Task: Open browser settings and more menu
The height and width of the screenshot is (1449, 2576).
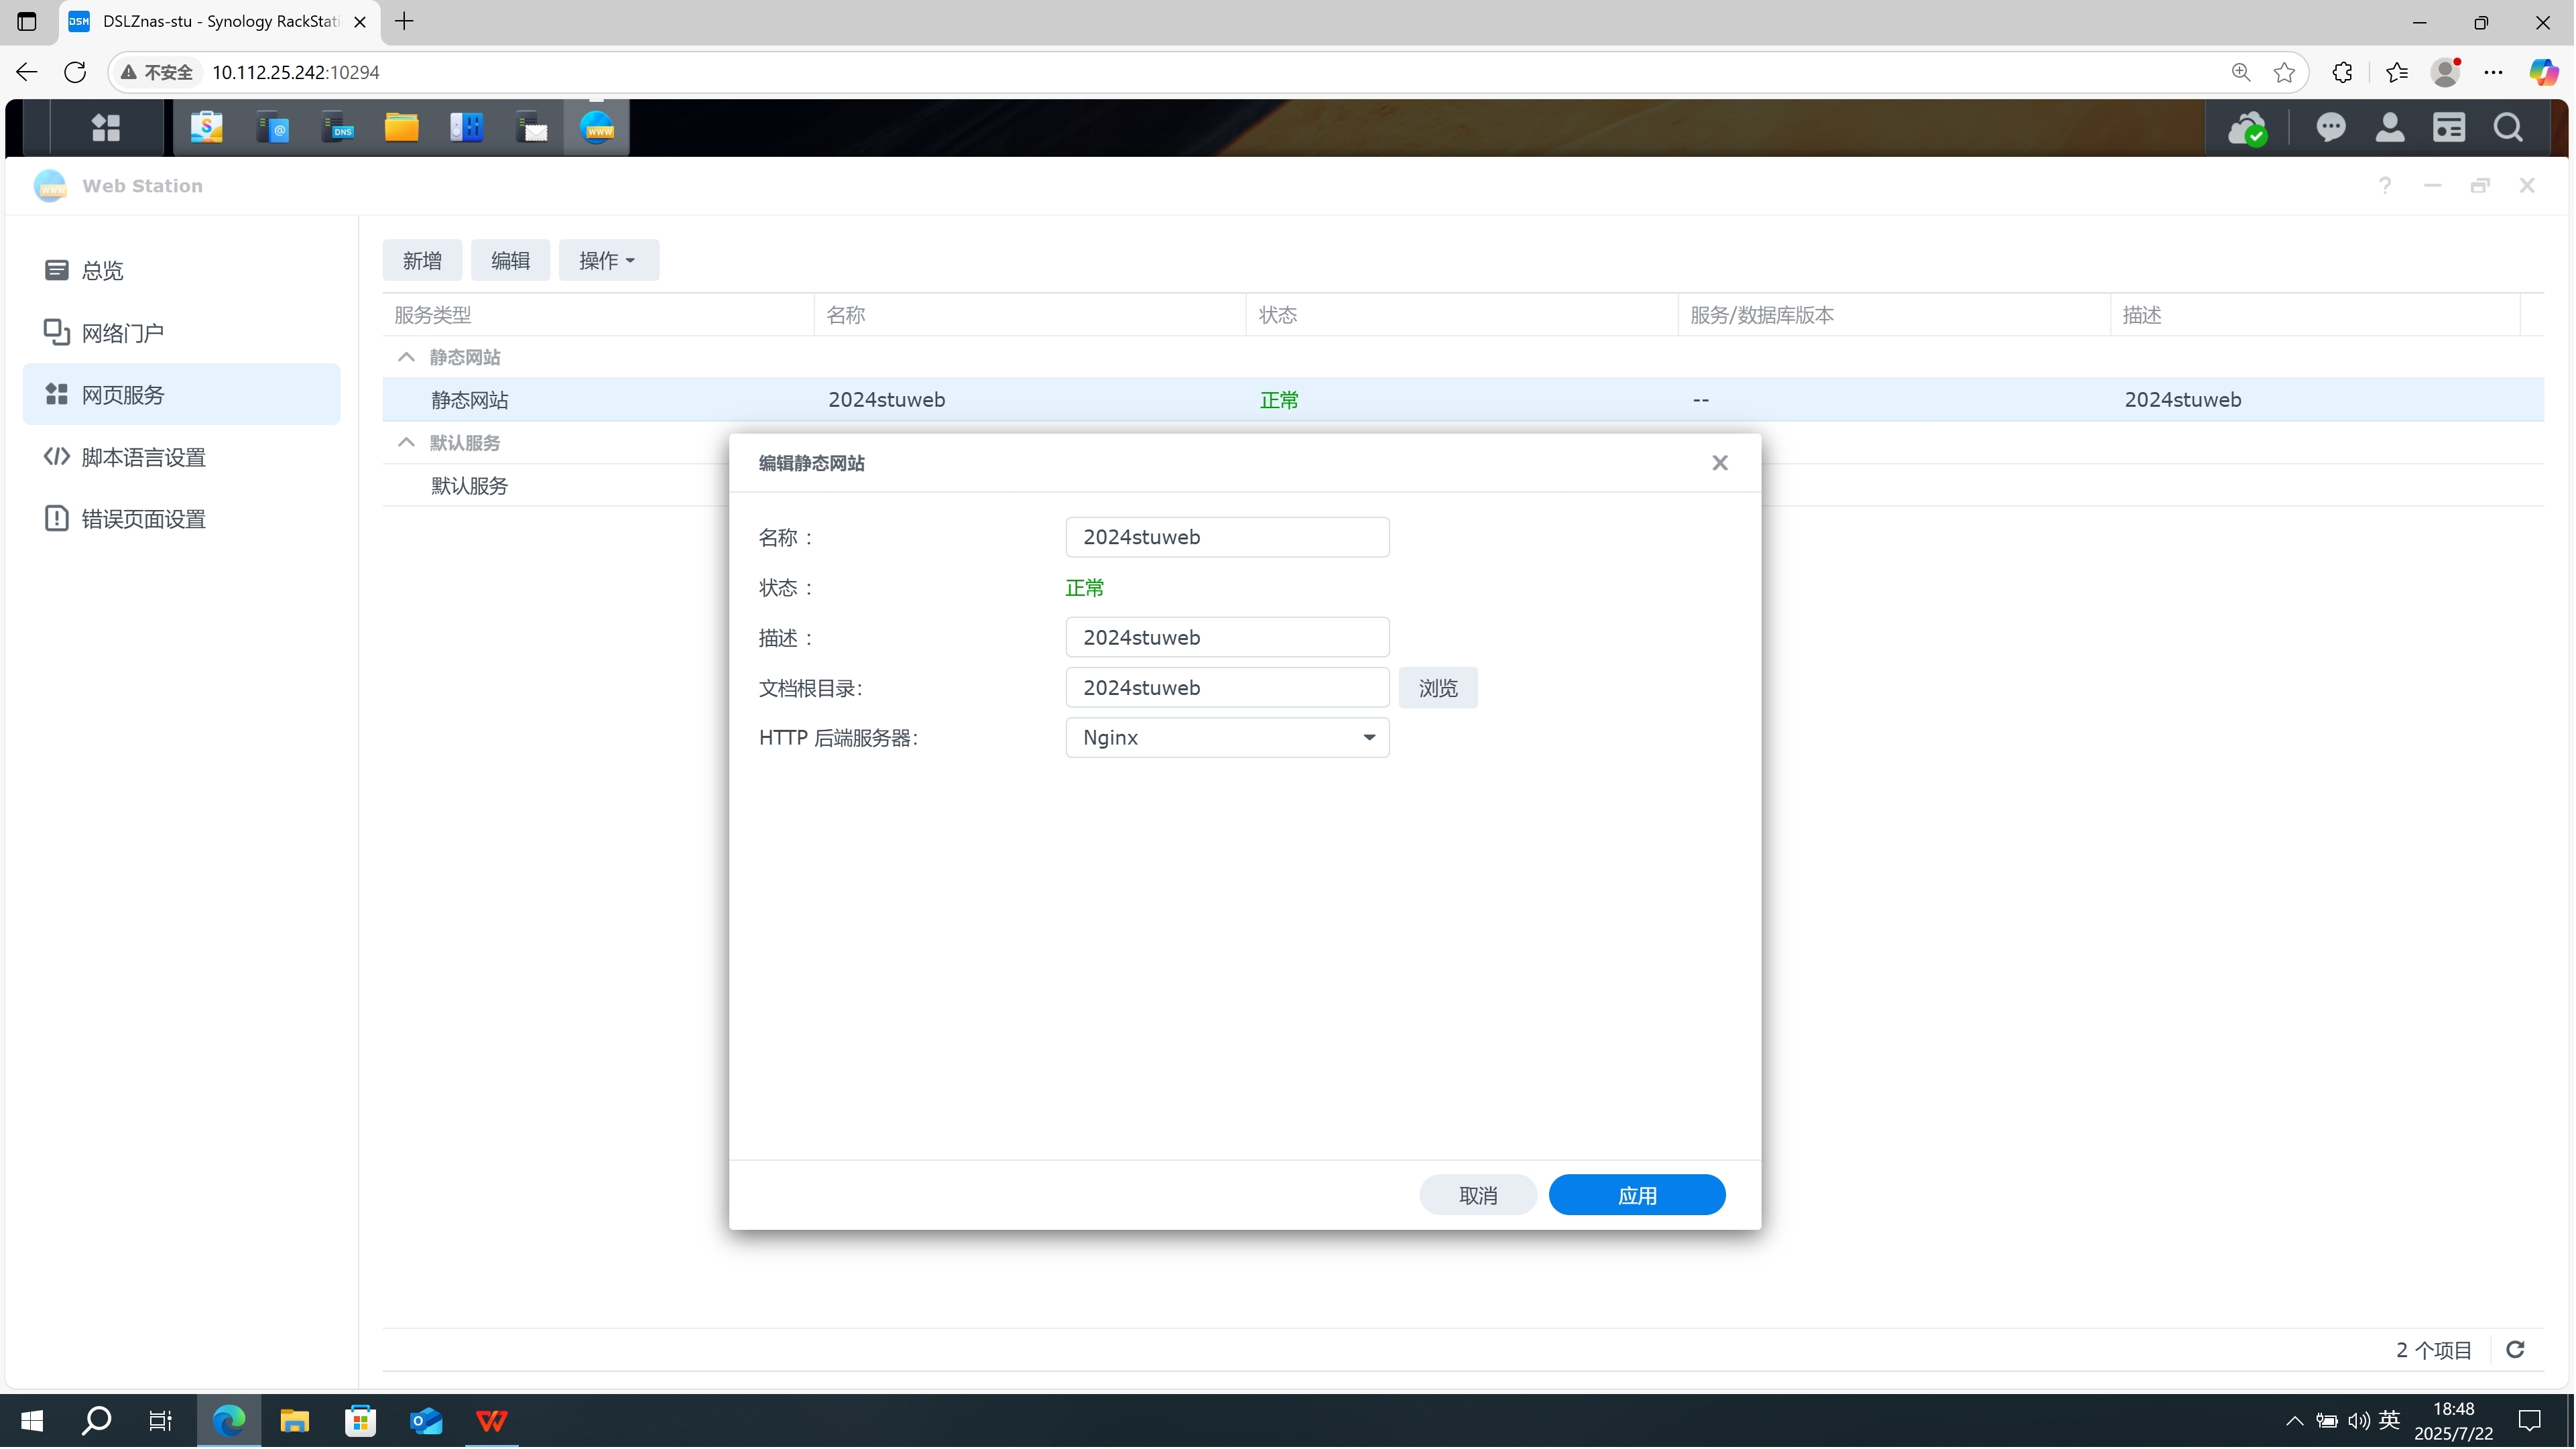Action: [2494, 72]
